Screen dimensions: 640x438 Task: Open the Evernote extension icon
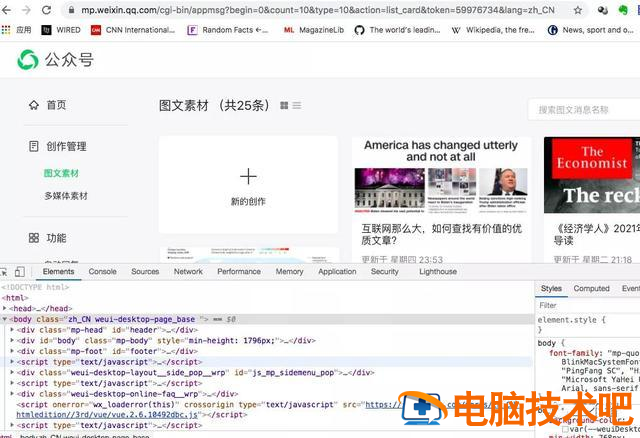(x=623, y=10)
